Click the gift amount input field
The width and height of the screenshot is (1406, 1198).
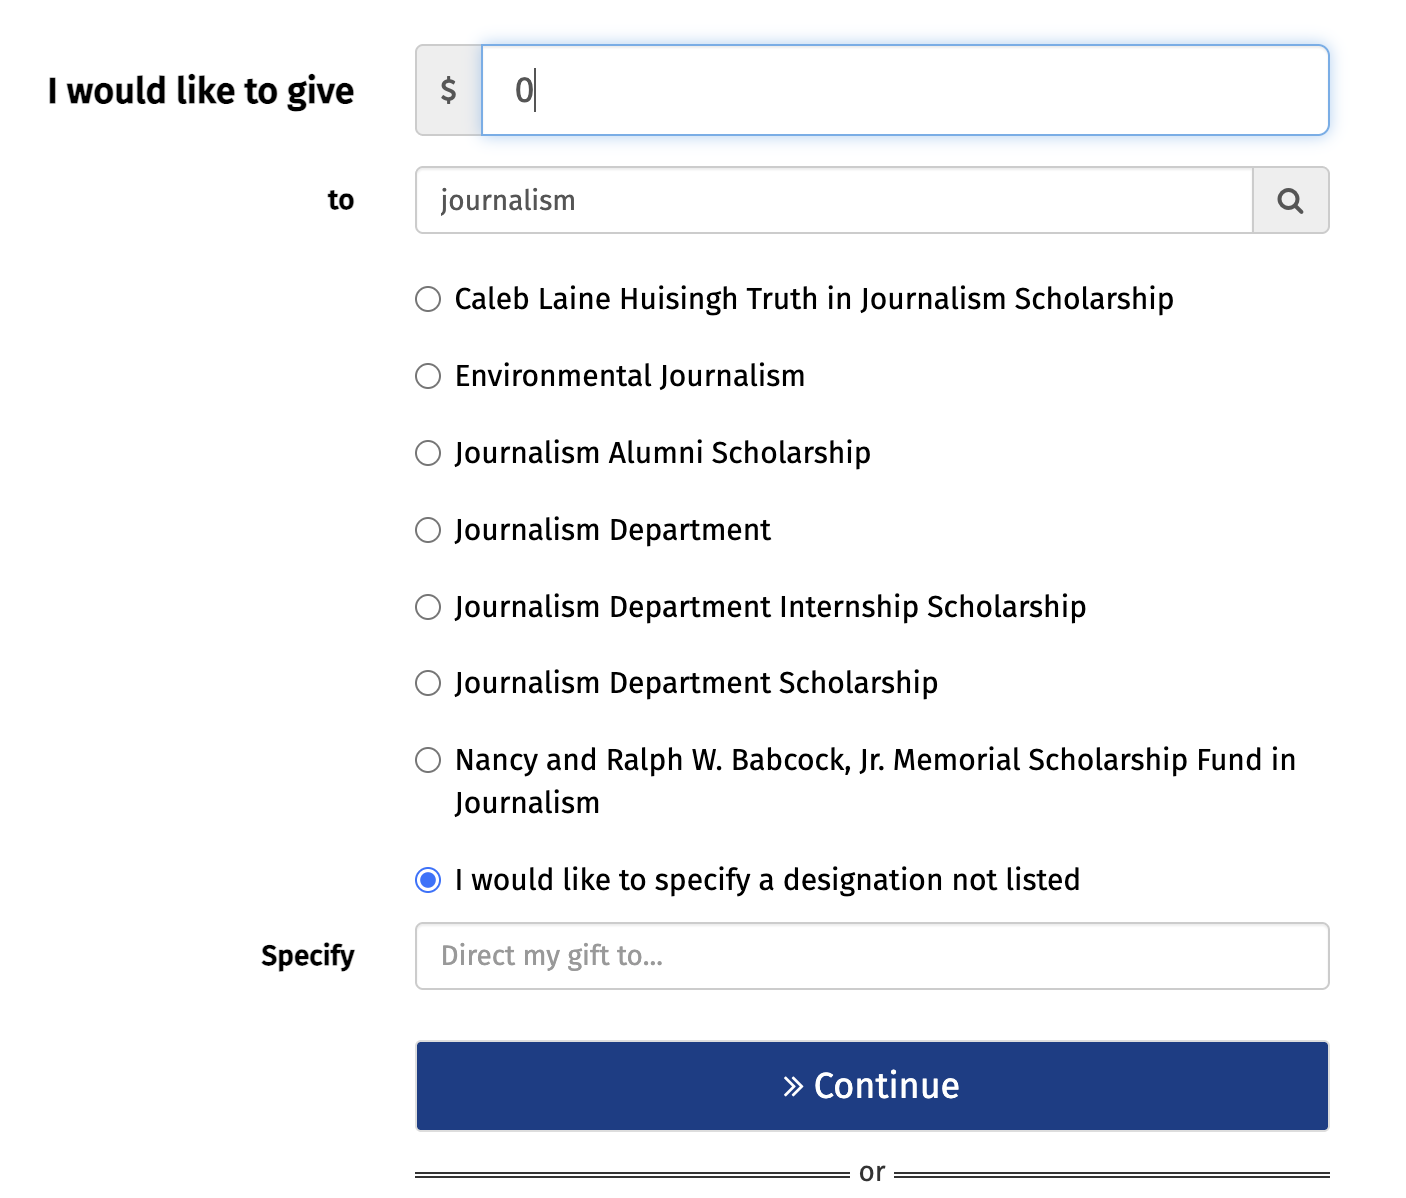pyautogui.click(x=900, y=90)
